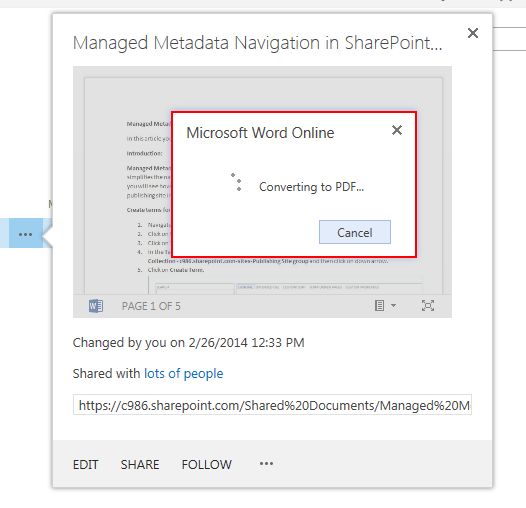This screenshot has width=526, height=508.
Task: Click the document title heading
Action: click(257, 43)
